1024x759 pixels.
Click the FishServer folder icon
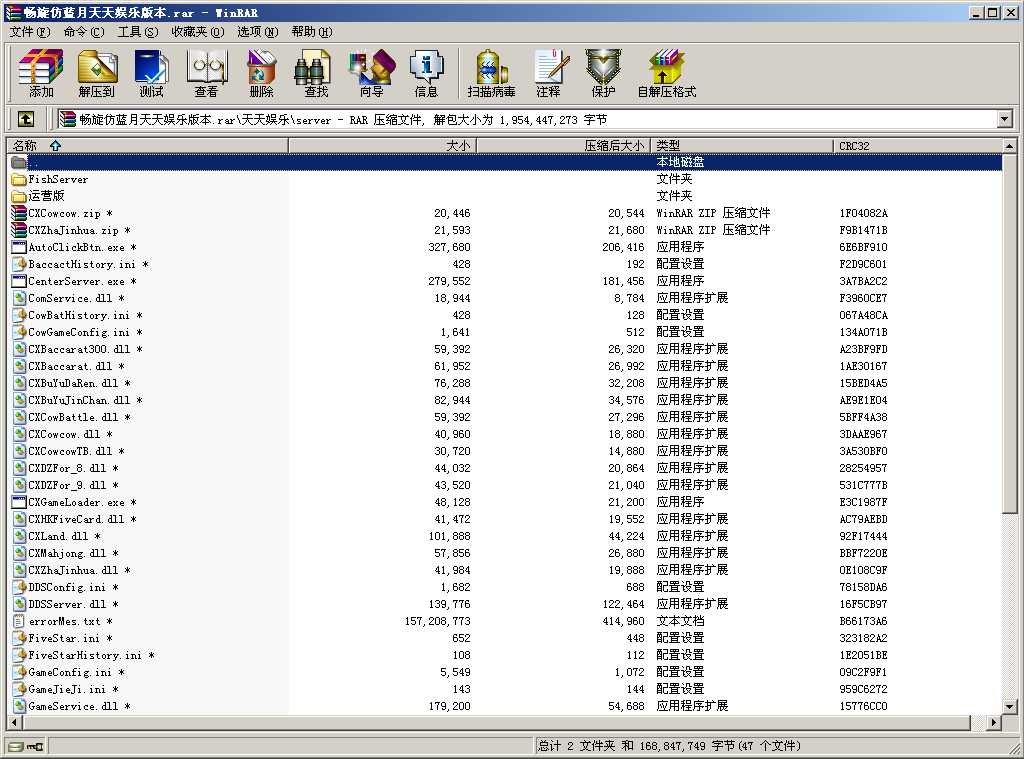[x=18, y=179]
